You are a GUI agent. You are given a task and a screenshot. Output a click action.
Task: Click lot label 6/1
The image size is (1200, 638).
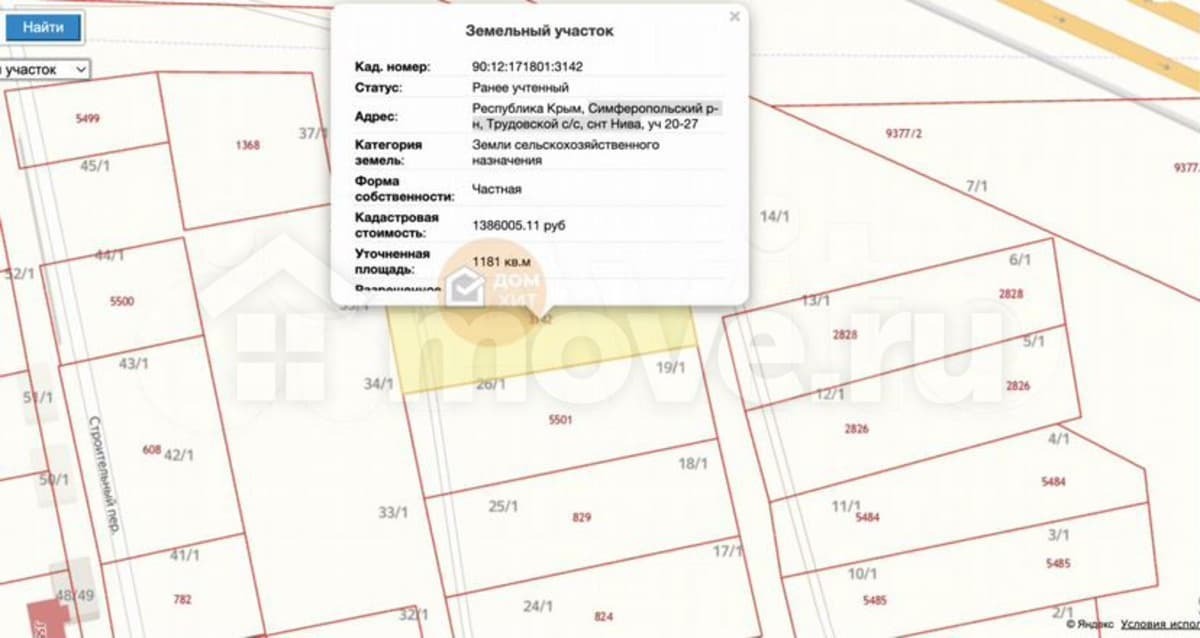[x=1019, y=260]
